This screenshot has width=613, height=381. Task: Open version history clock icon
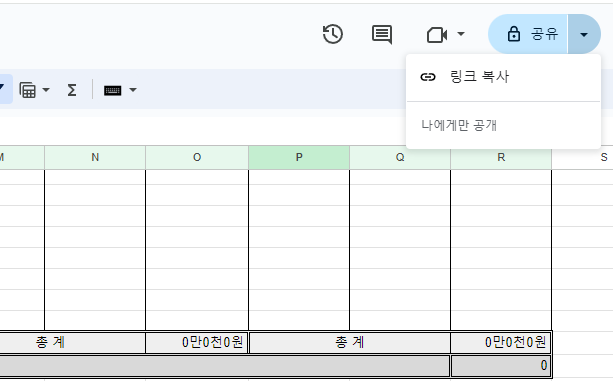pos(333,34)
